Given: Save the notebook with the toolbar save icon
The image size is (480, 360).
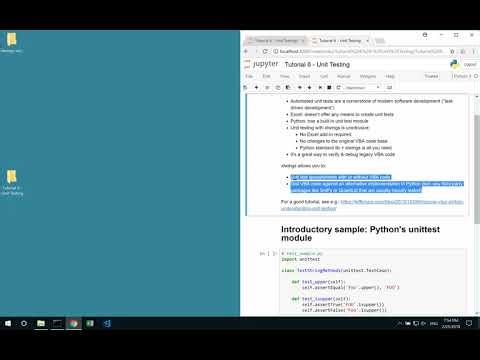Looking at the screenshot, I should [x=245, y=87].
